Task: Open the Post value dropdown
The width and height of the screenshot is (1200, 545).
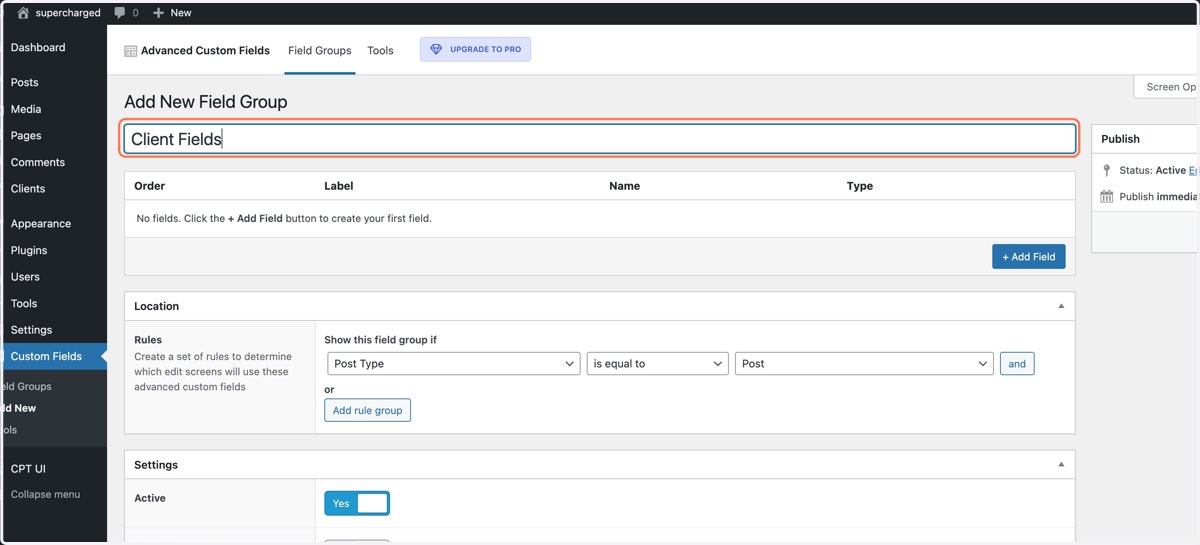Action: pyautogui.click(x=864, y=364)
